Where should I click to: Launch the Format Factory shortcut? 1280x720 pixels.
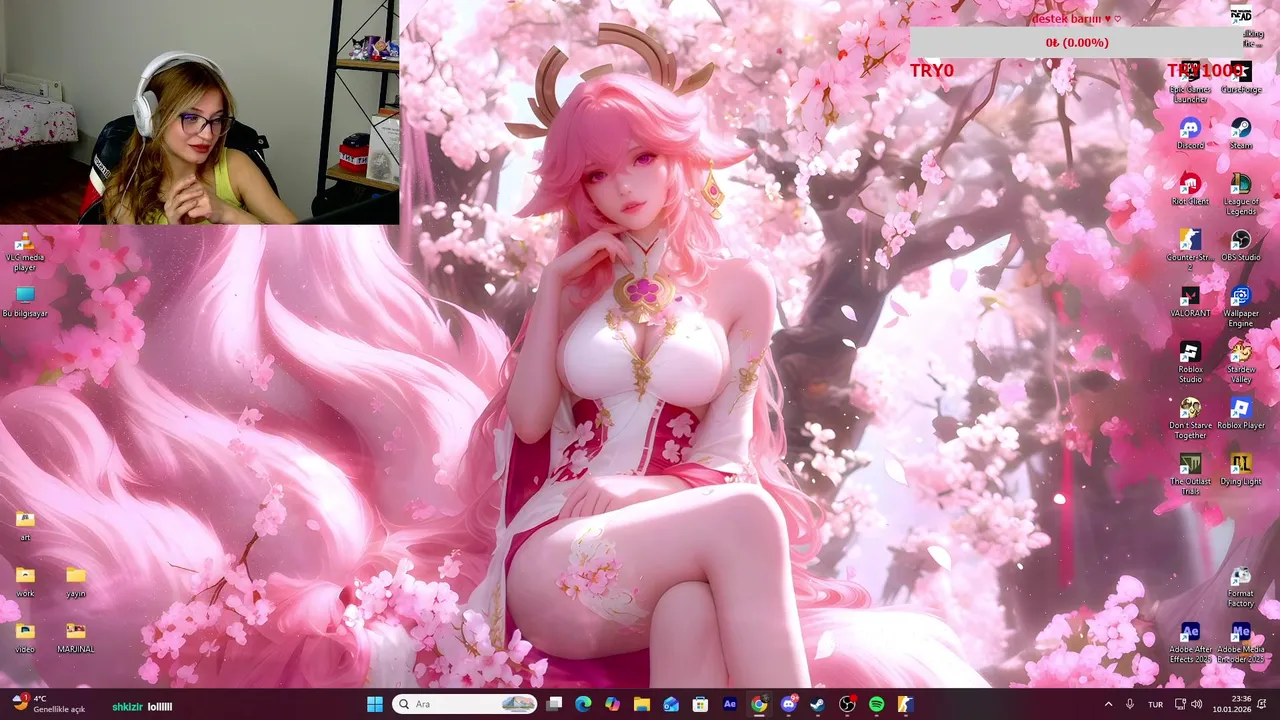click(1241, 586)
